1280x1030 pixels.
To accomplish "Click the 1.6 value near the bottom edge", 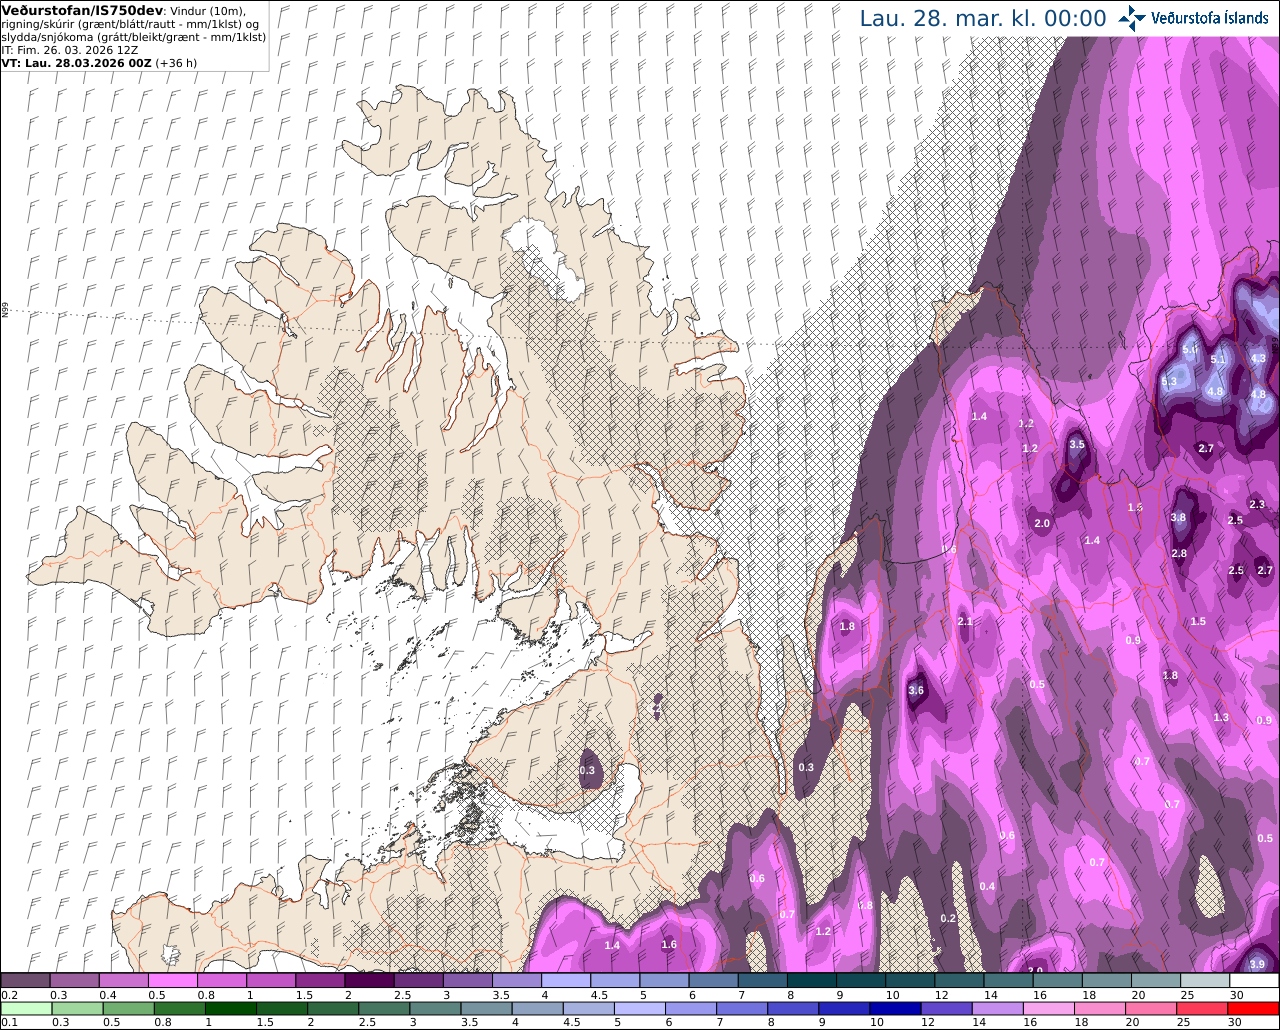I will point(669,944).
